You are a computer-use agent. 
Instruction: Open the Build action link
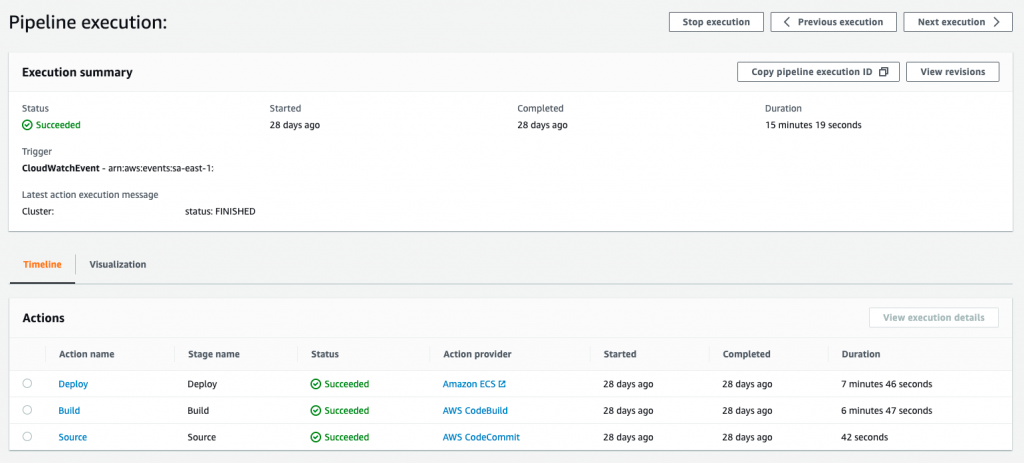coord(69,411)
